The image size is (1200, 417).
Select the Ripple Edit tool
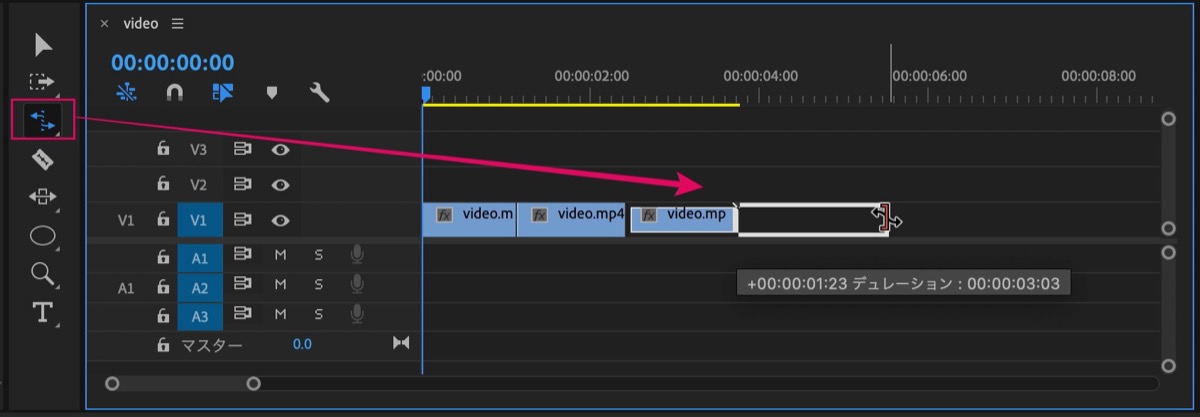[43, 120]
